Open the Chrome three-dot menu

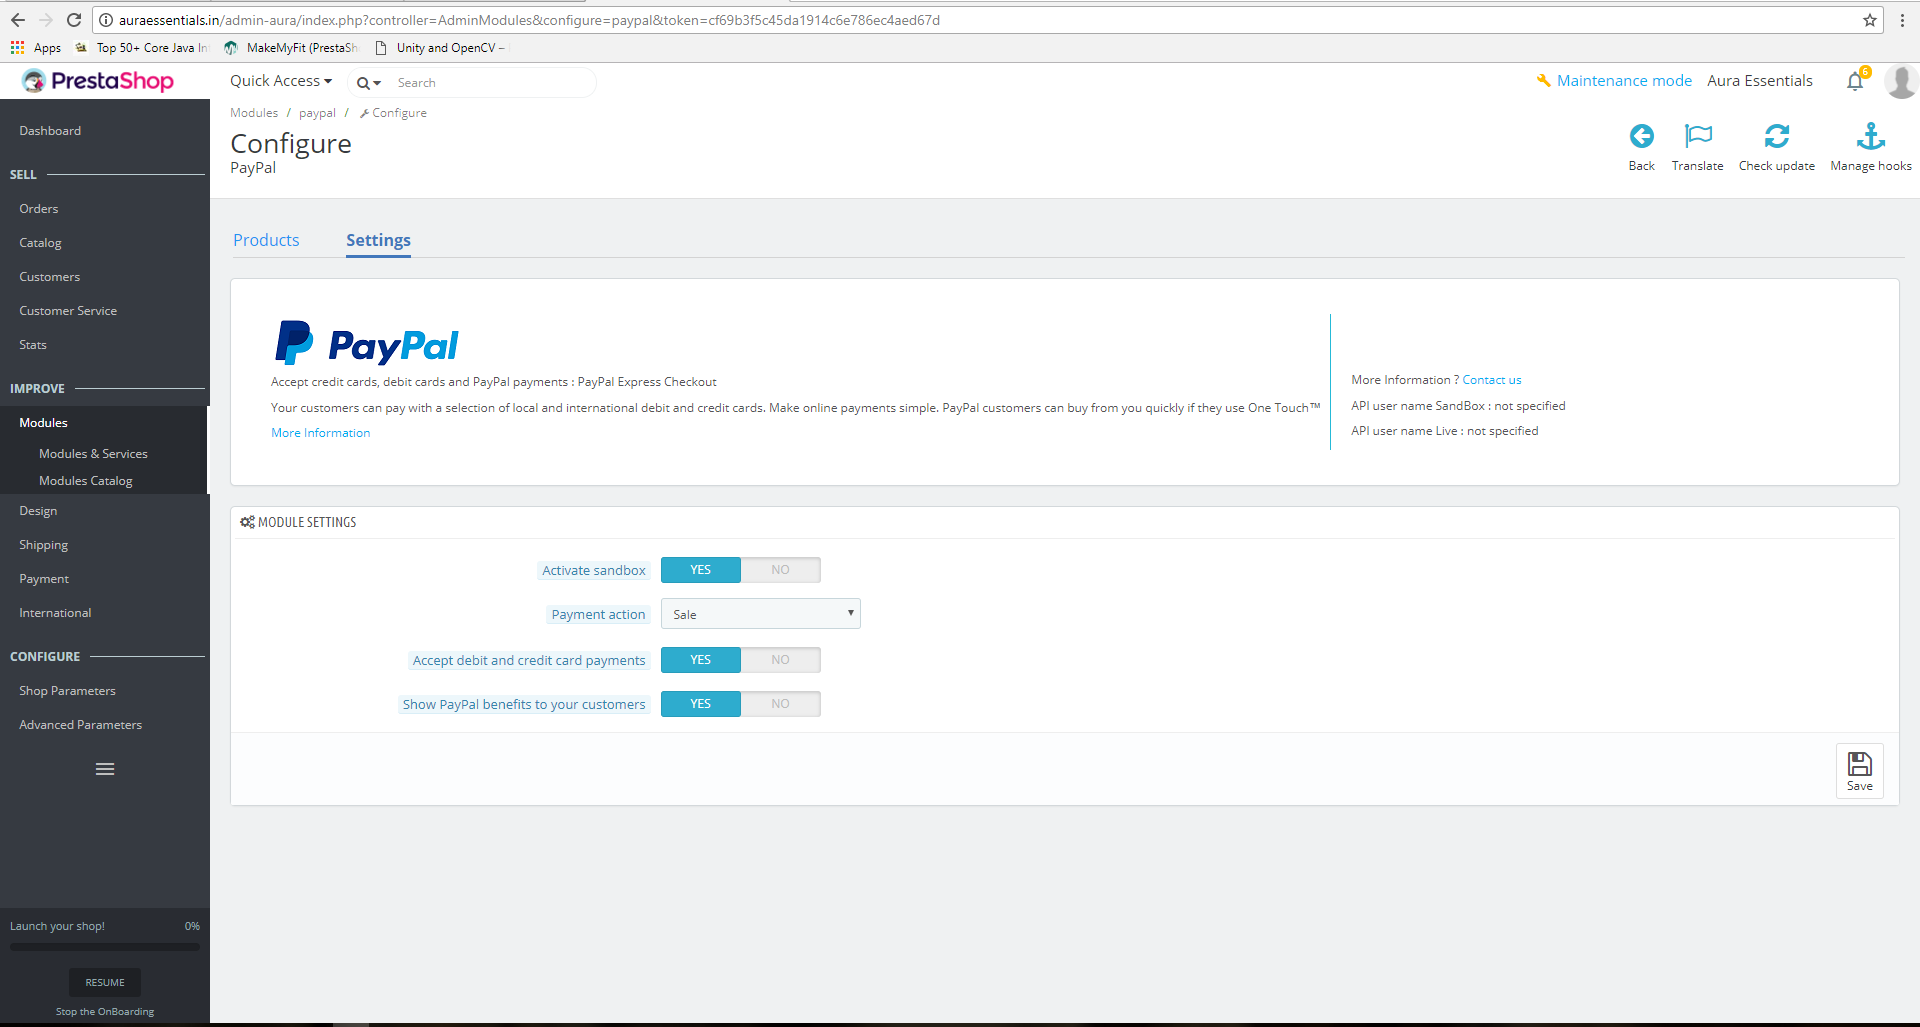[1902, 20]
